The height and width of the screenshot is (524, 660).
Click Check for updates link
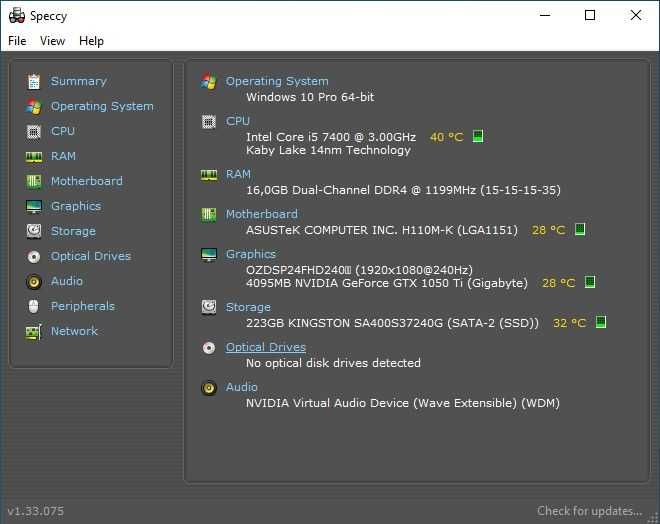click(x=590, y=511)
